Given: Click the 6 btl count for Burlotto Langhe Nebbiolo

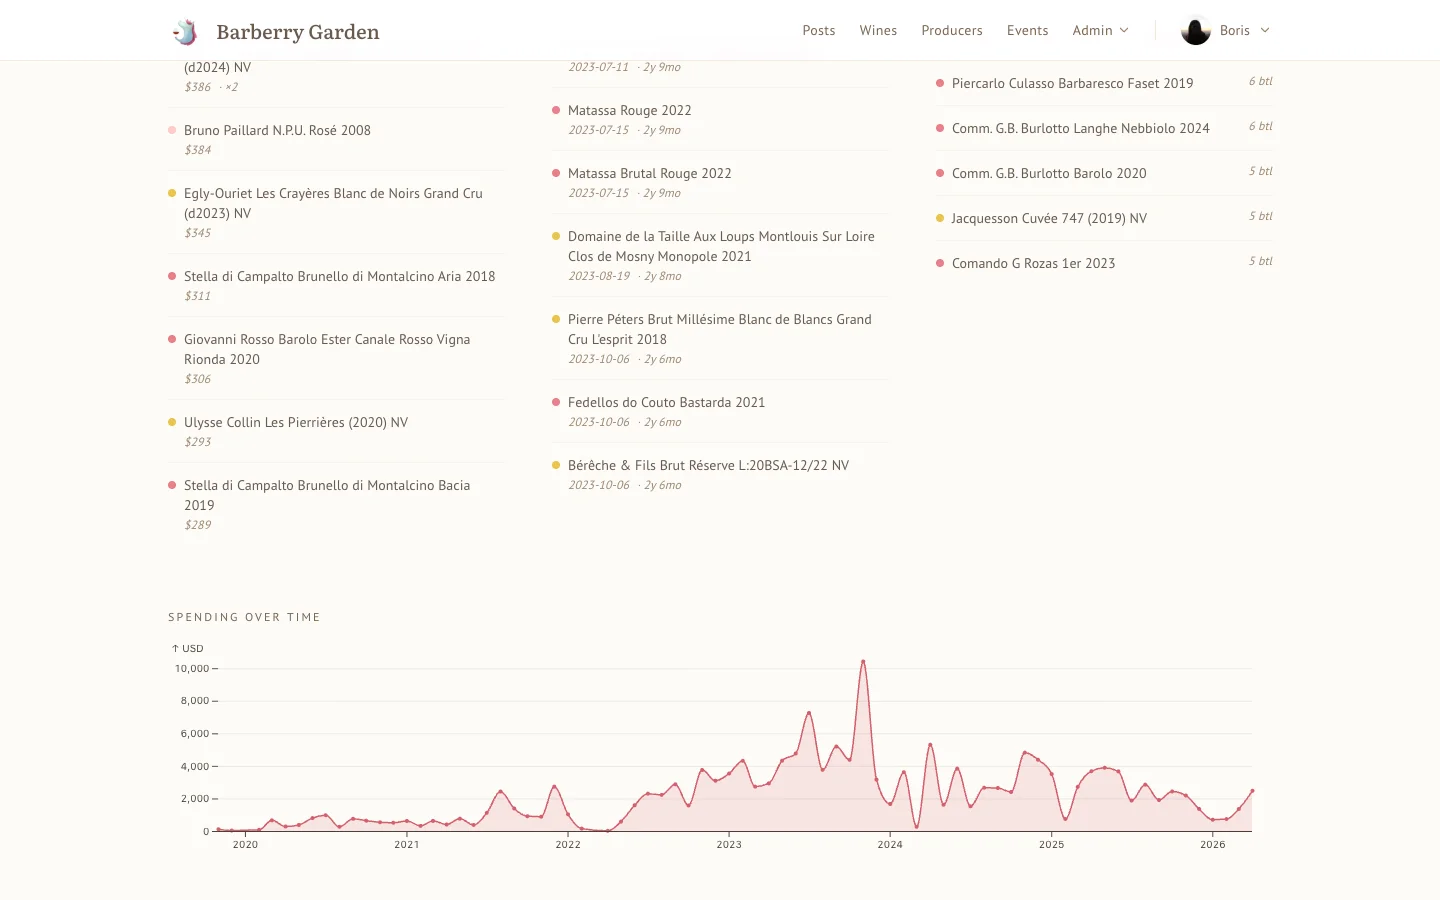Looking at the screenshot, I should (1260, 127).
